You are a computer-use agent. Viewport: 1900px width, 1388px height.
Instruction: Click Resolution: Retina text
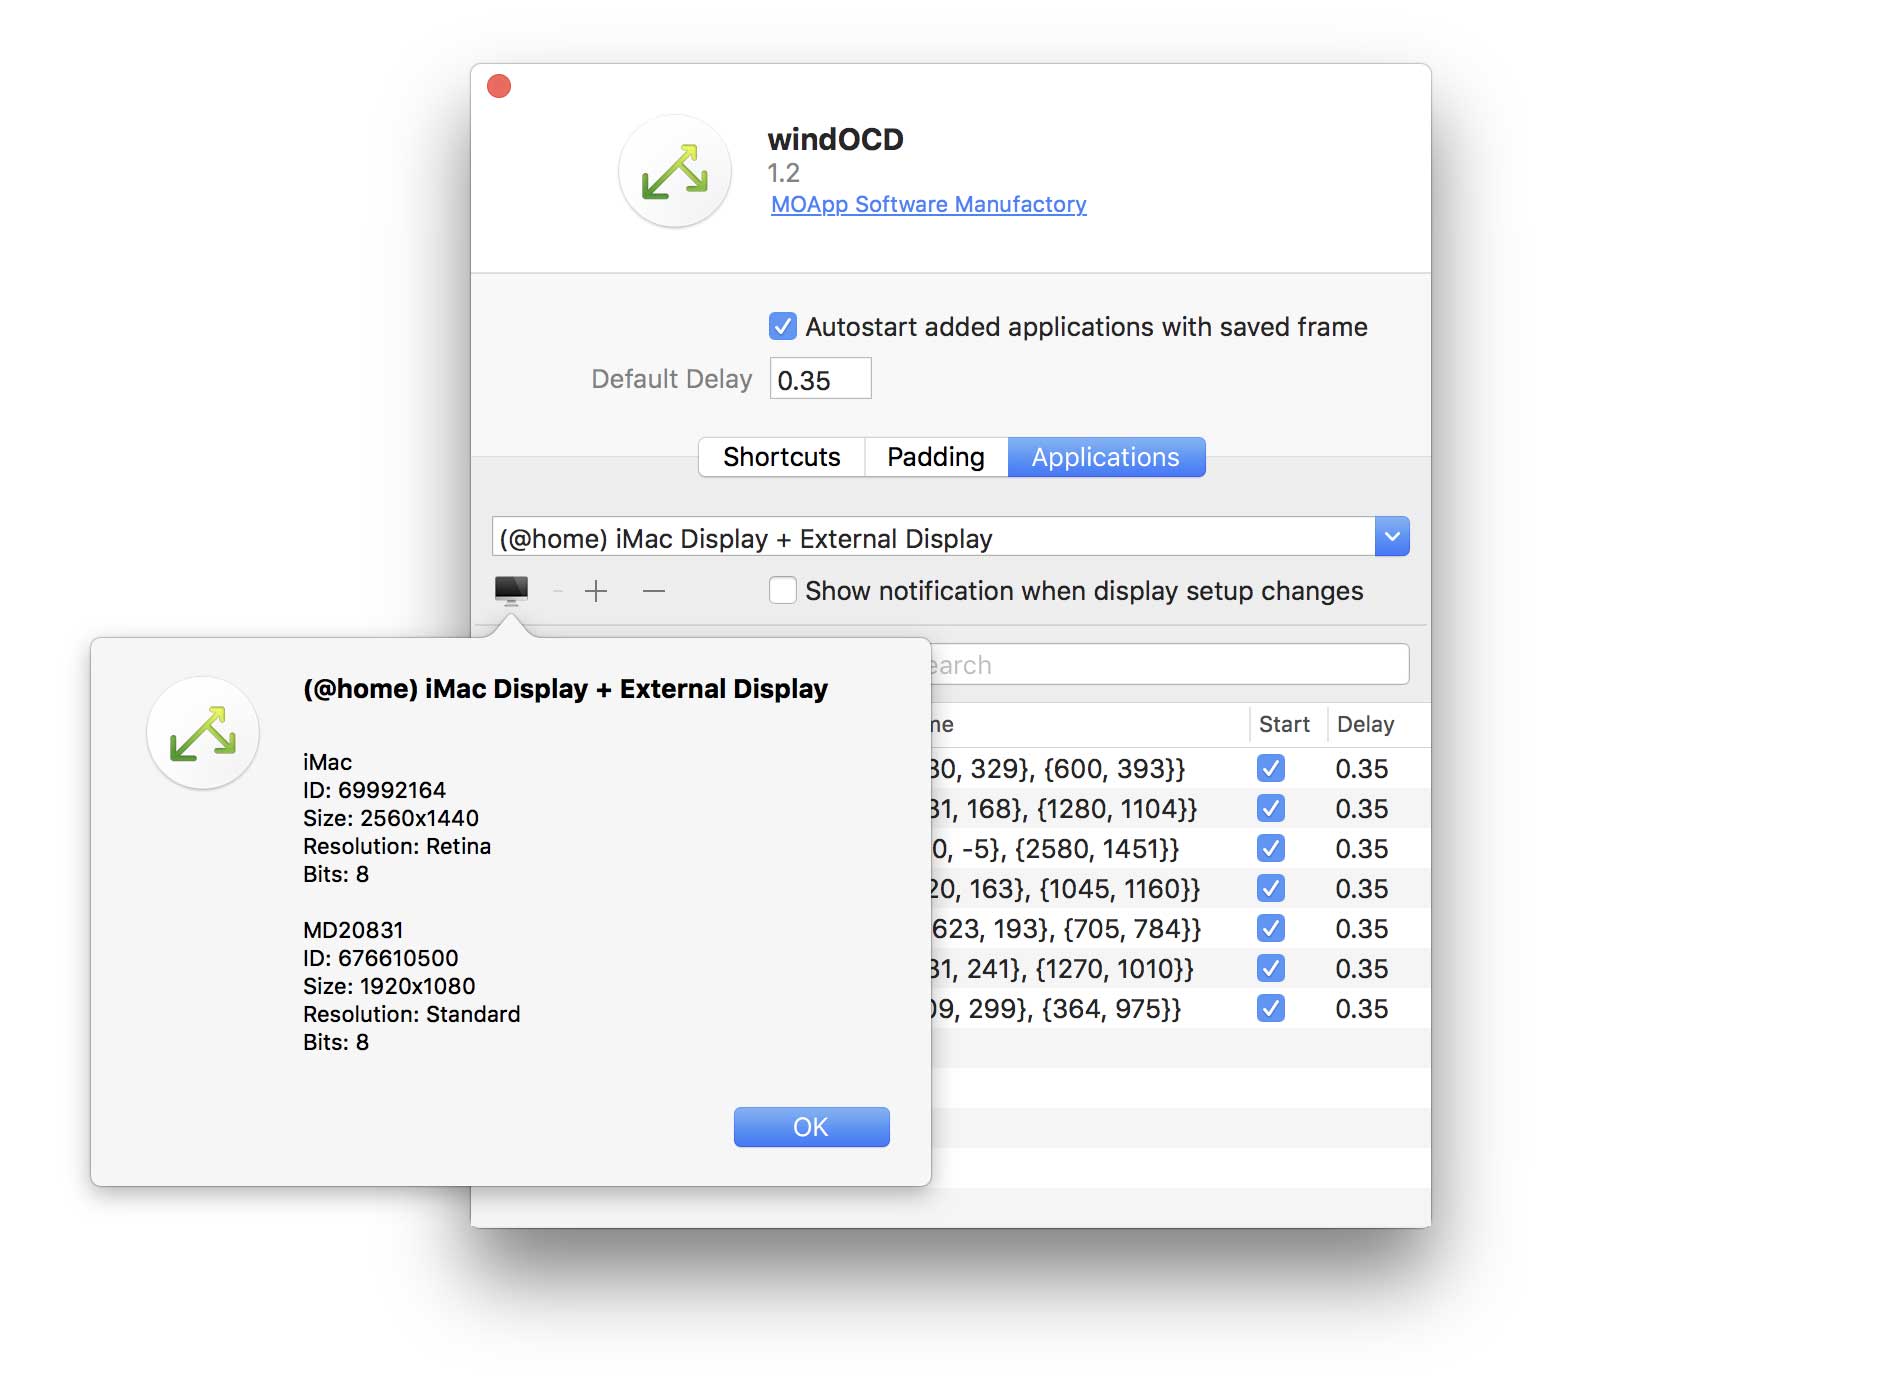(x=397, y=846)
